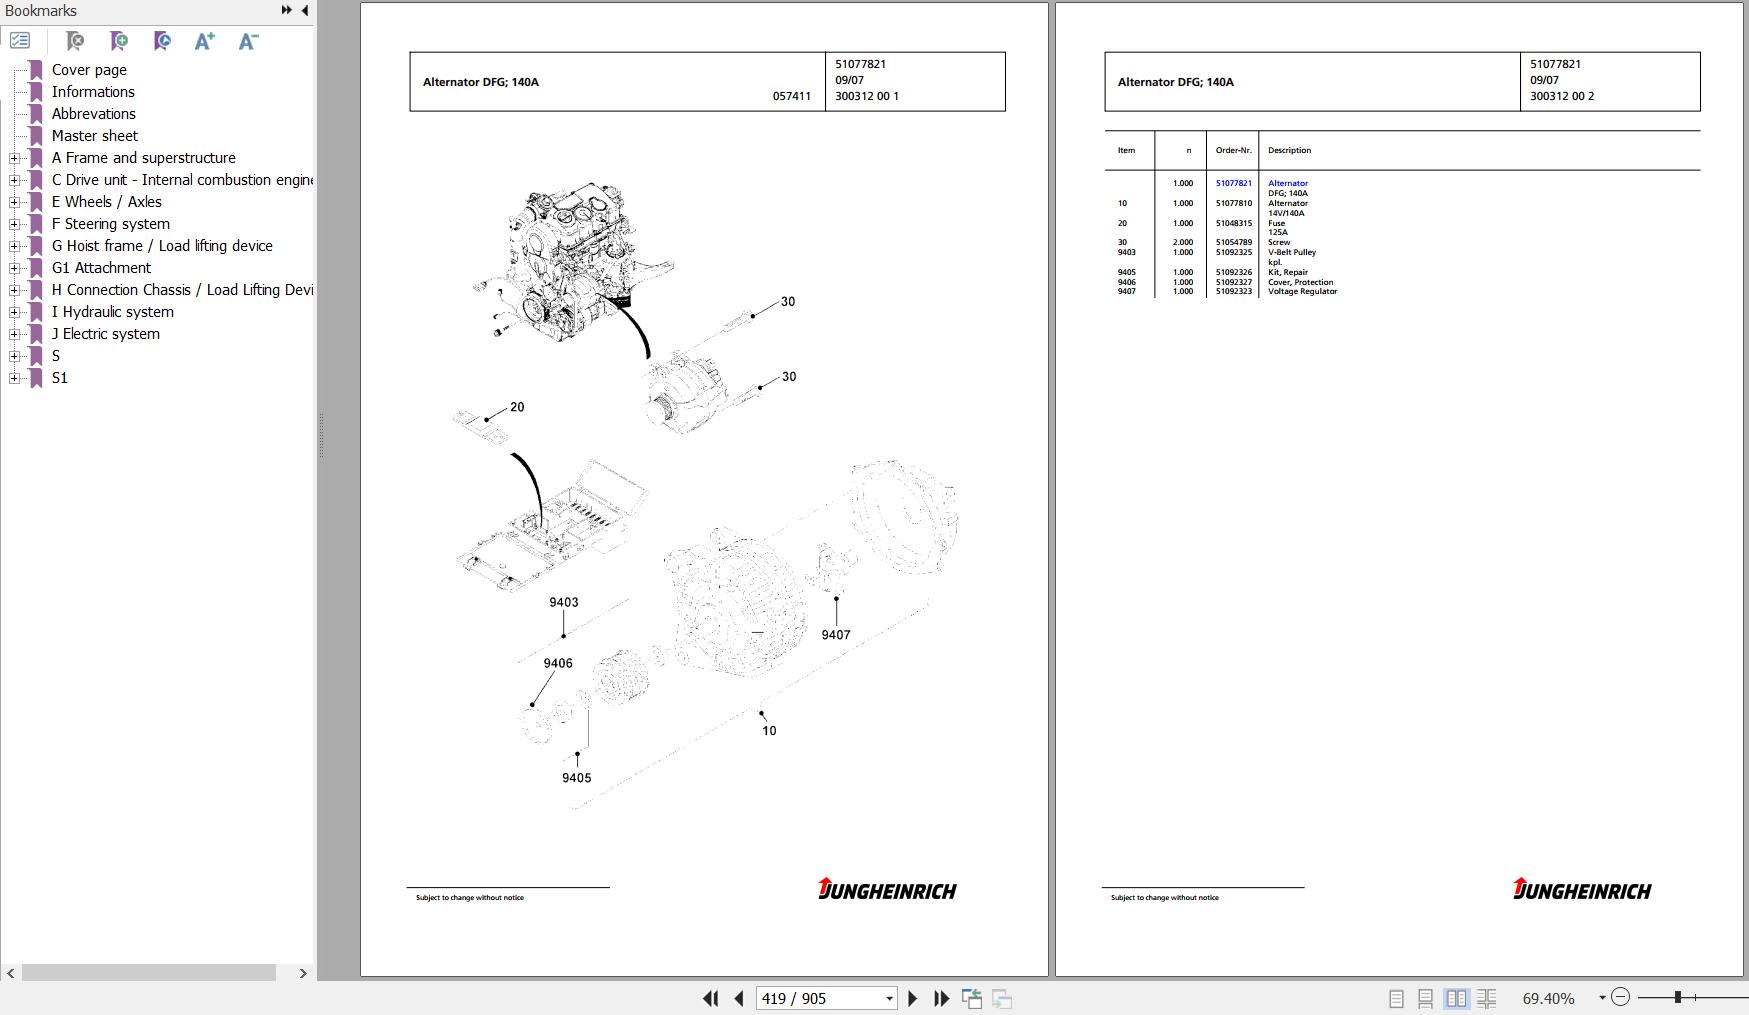The width and height of the screenshot is (1749, 1015).
Task: Click the previous view icon
Action: click(x=972, y=998)
